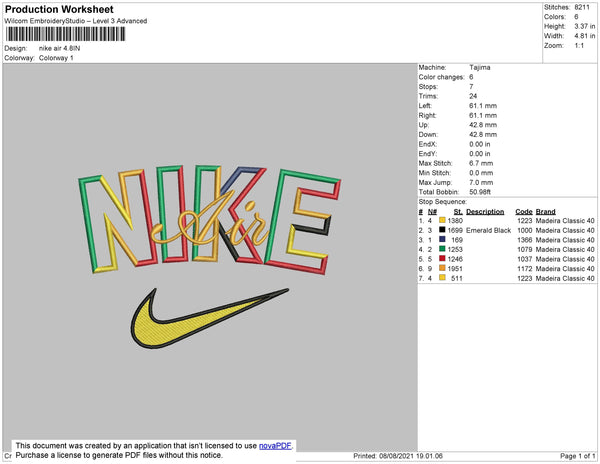The width and height of the screenshot is (600, 464).
Task: Click code '1037' in the stop table
Action: (525, 259)
